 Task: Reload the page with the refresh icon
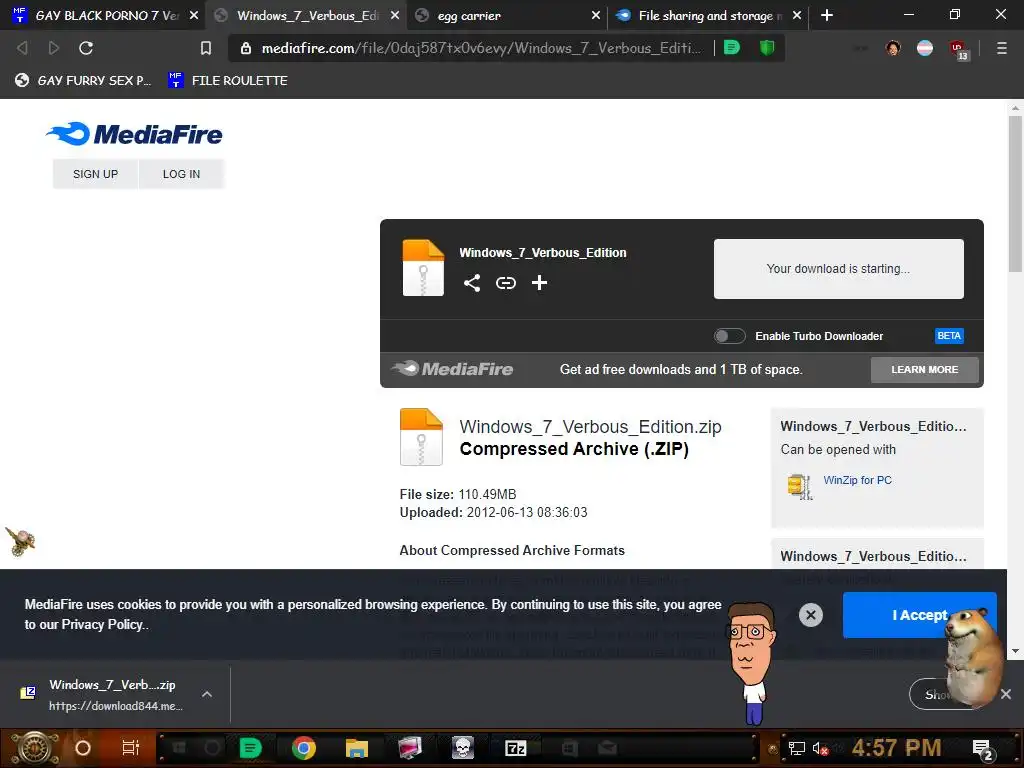(86, 48)
